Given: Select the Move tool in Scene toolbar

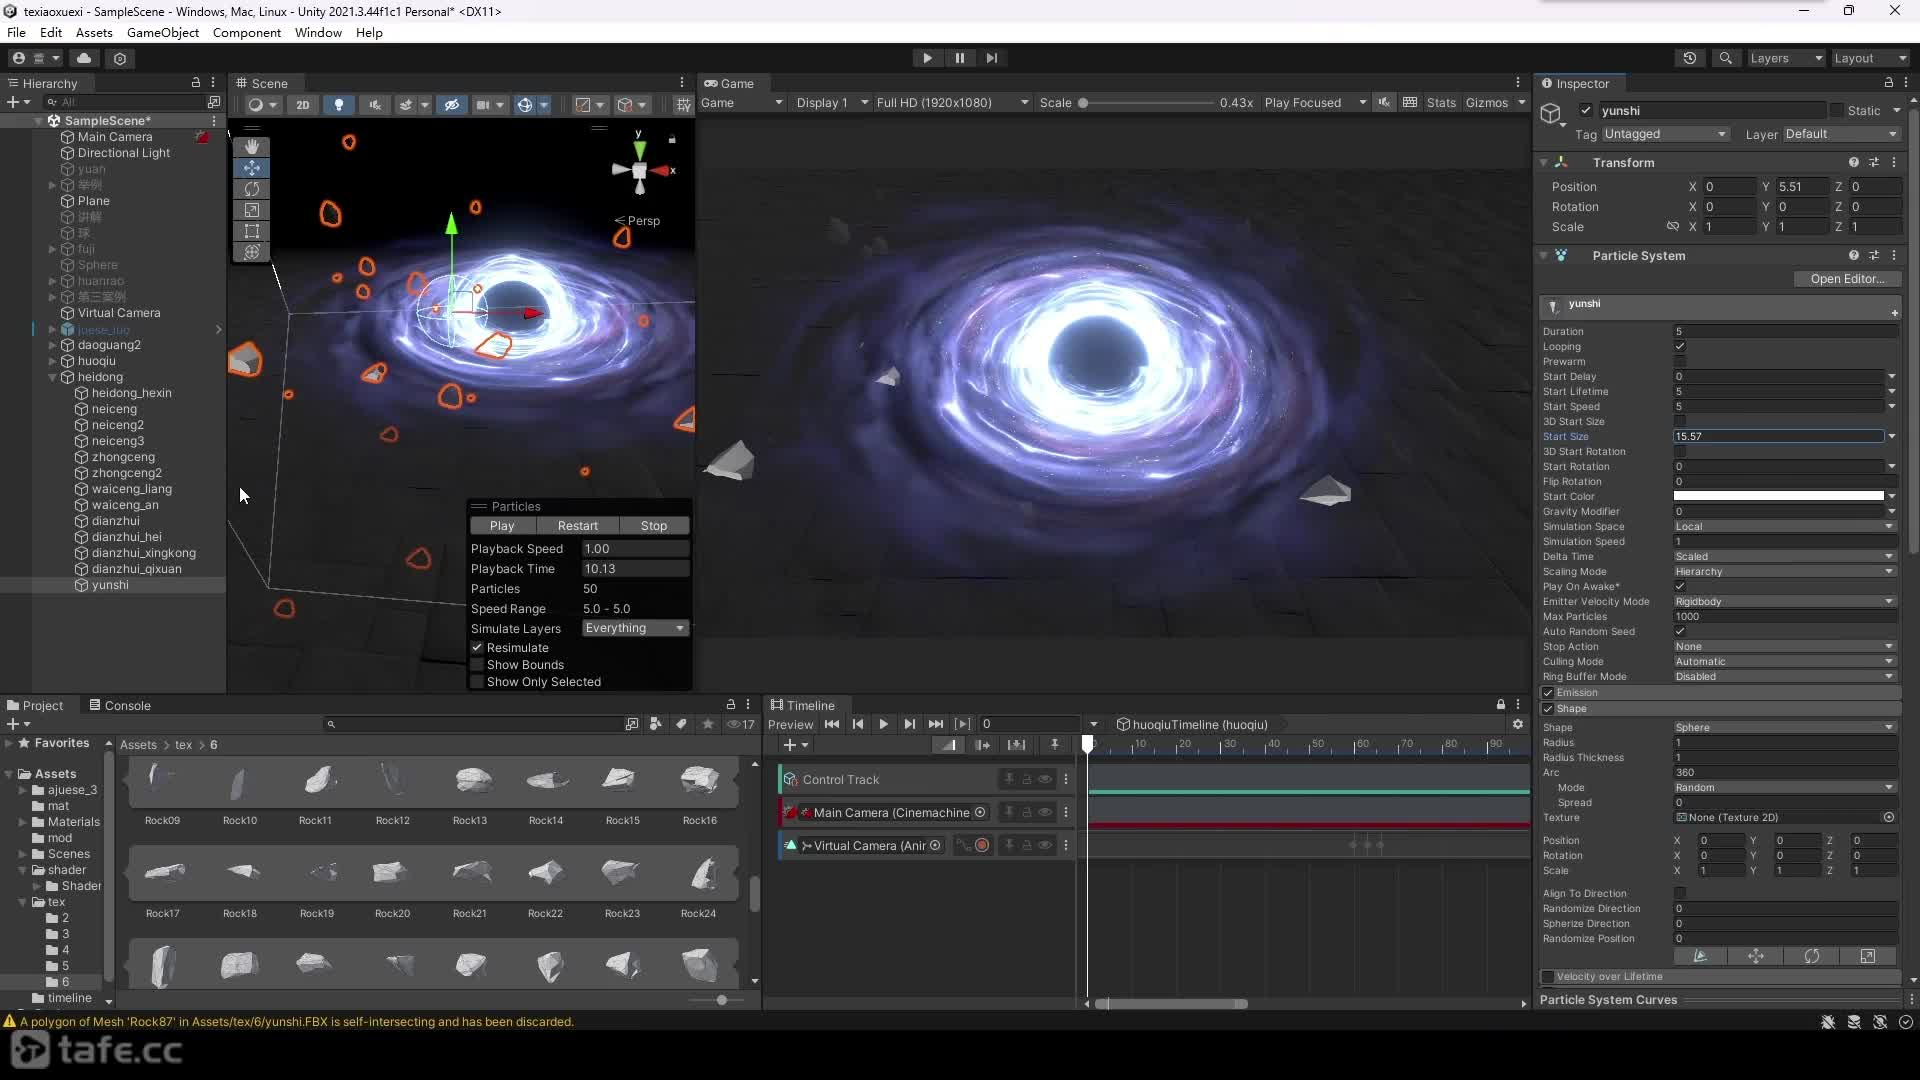Looking at the screenshot, I should coord(252,168).
